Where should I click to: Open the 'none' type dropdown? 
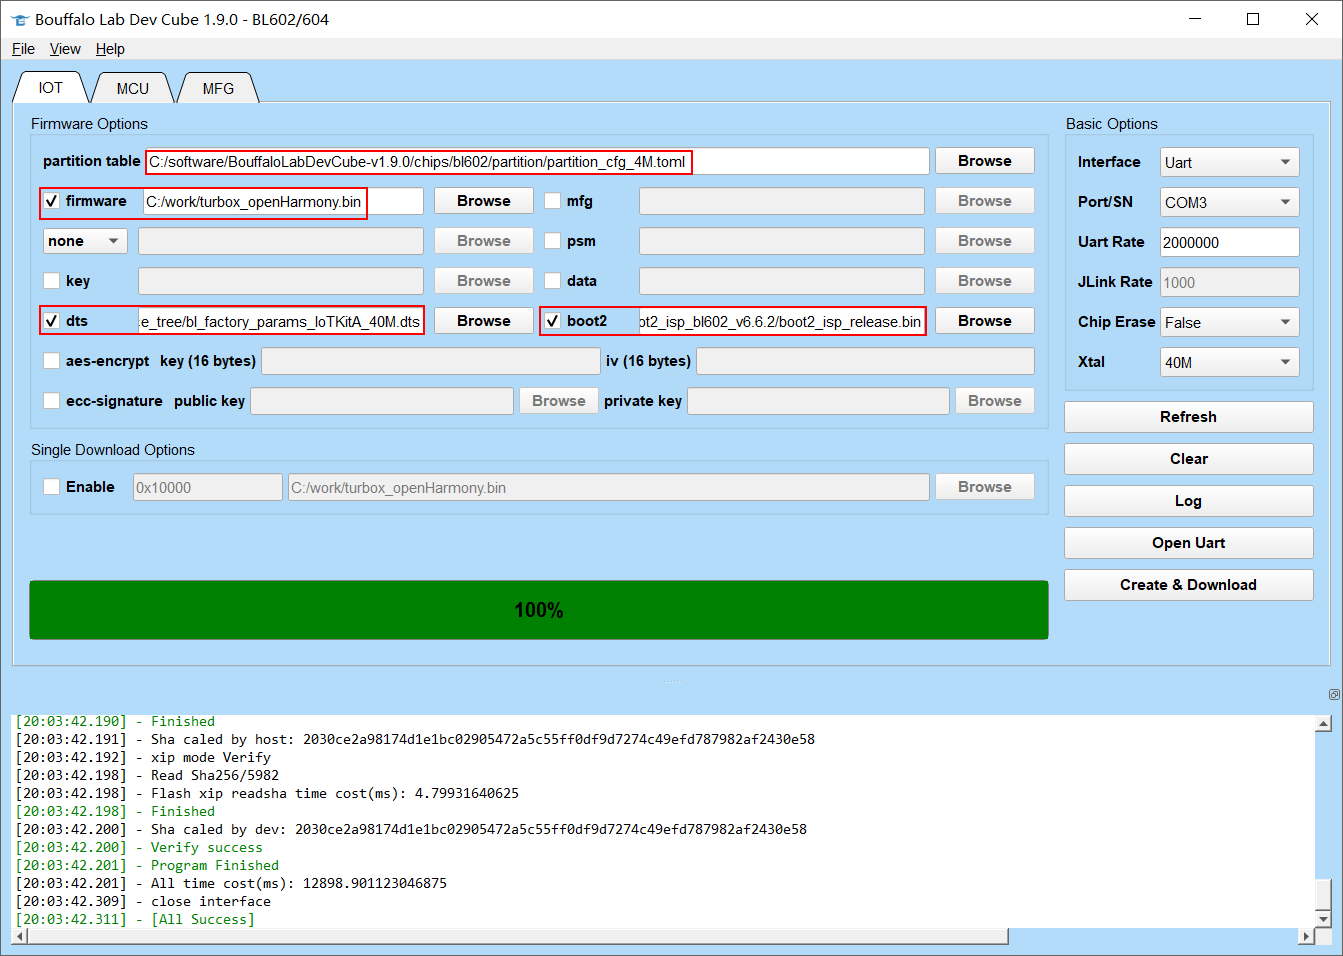[x=85, y=241]
